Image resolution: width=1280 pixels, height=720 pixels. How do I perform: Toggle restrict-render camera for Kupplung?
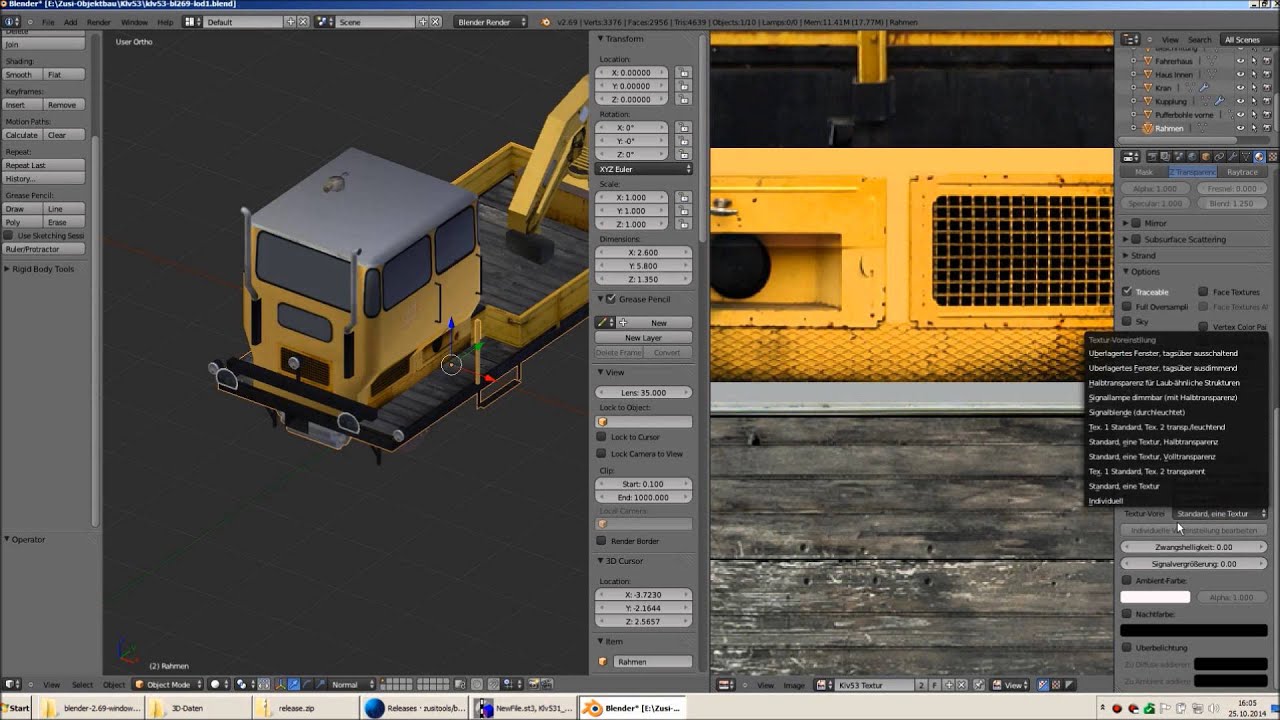click(x=1266, y=101)
